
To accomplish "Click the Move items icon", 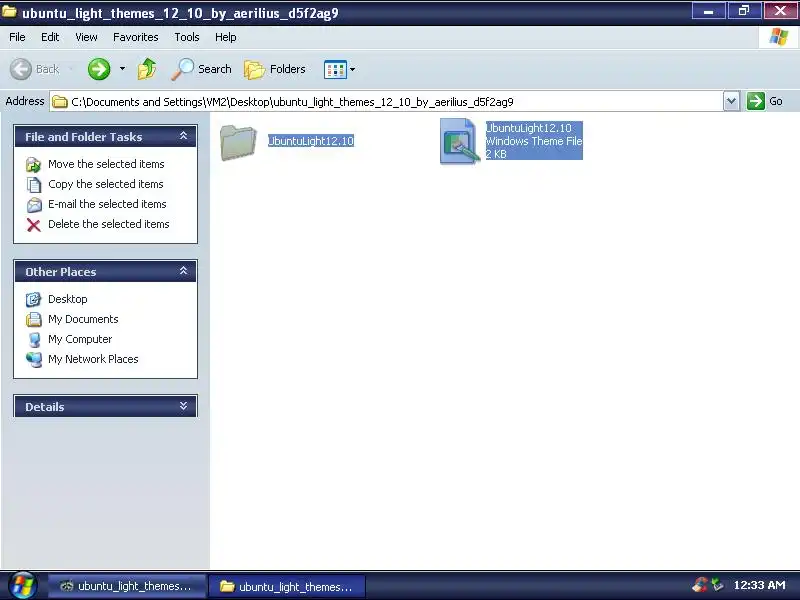I will [x=34, y=164].
